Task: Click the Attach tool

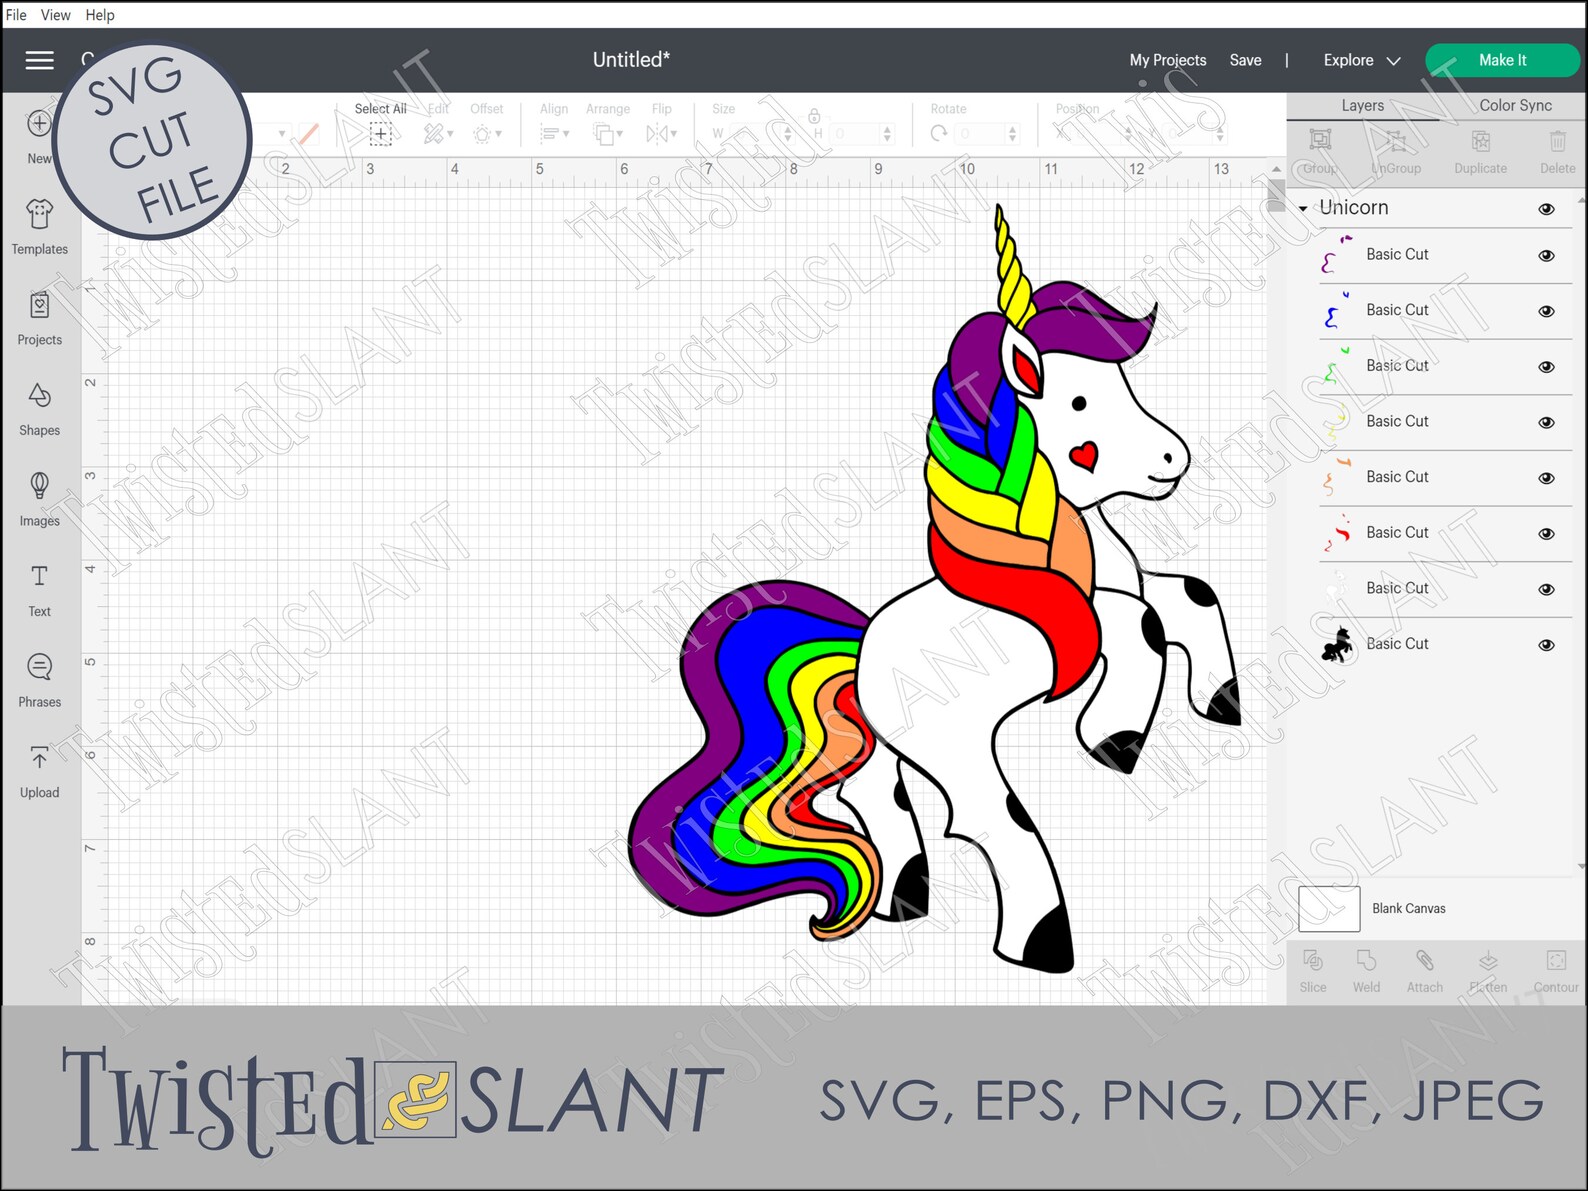Action: point(1425,971)
